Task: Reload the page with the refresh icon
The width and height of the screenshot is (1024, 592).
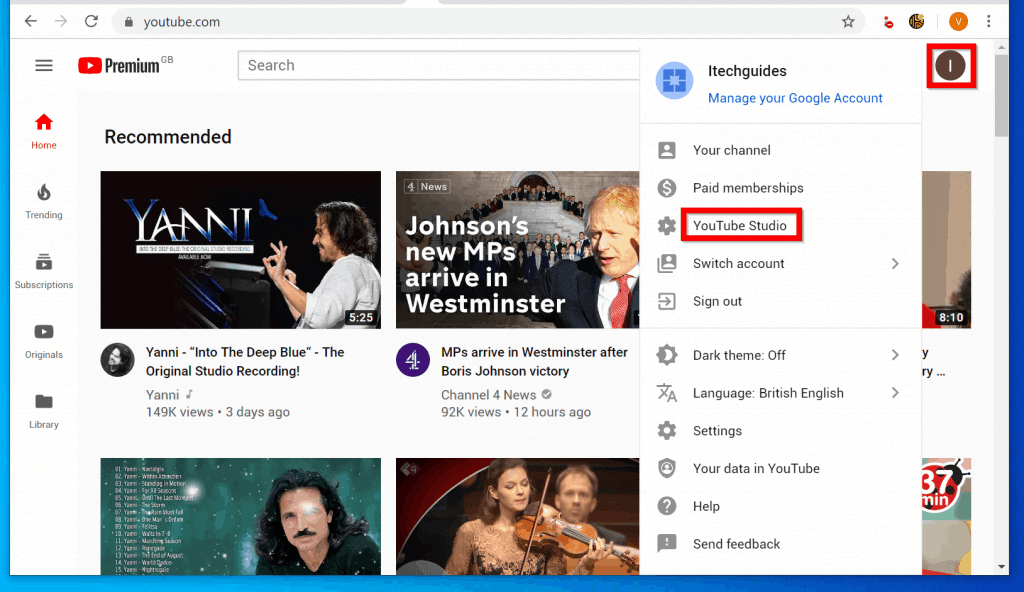Action: [x=91, y=22]
